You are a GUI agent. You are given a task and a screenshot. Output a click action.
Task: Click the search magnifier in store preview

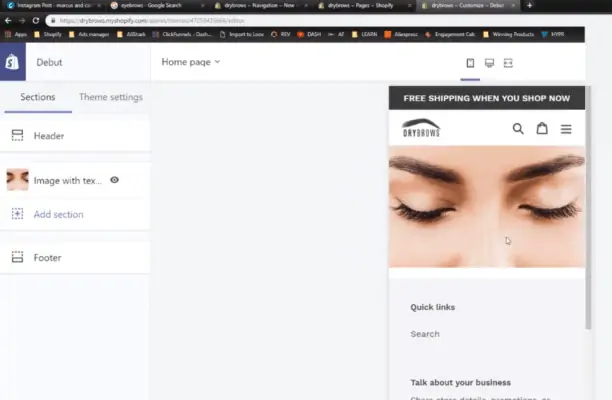coord(518,128)
